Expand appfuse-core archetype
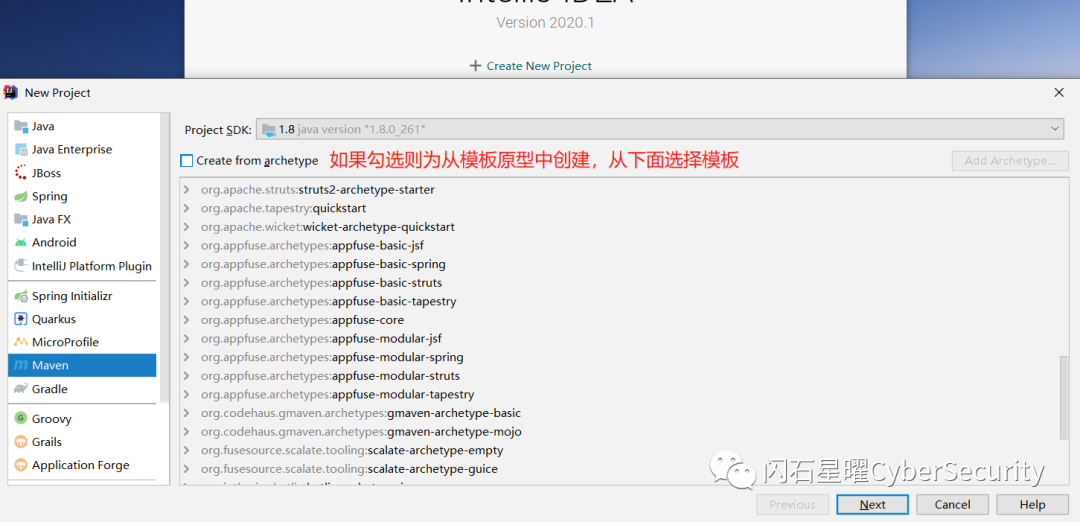Screen dimensions: 1080x522 [x=186, y=320]
